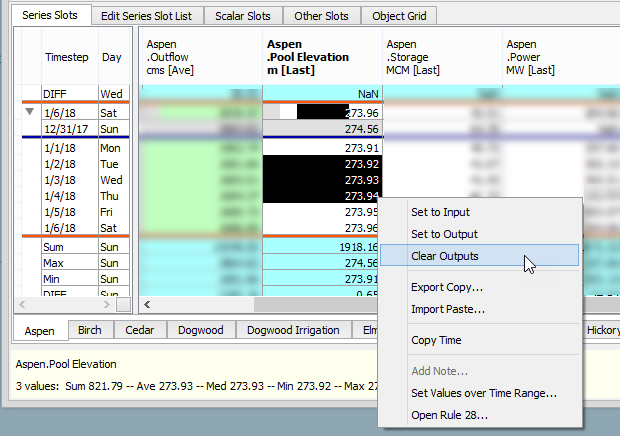
Task: Choose Clear Outputs from context menu
Action: pos(444,256)
